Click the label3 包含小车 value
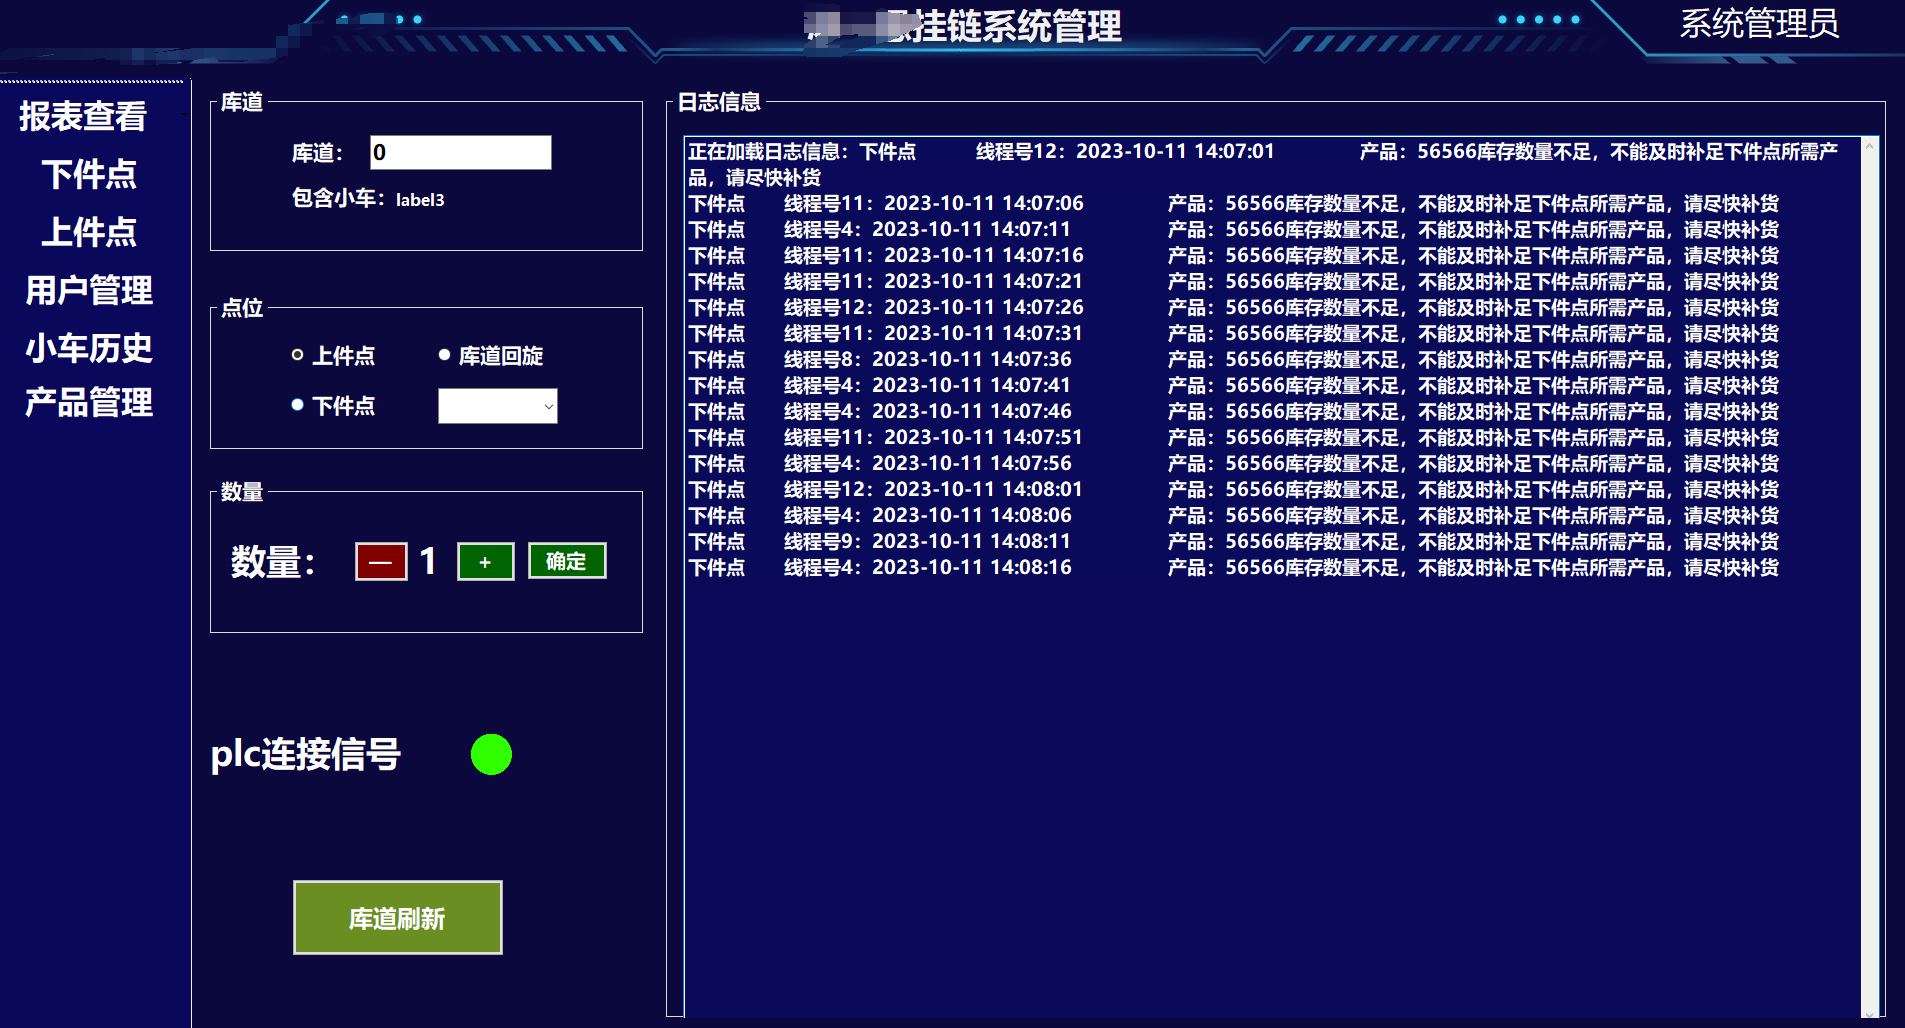This screenshot has width=1905, height=1028. point(420,200)
